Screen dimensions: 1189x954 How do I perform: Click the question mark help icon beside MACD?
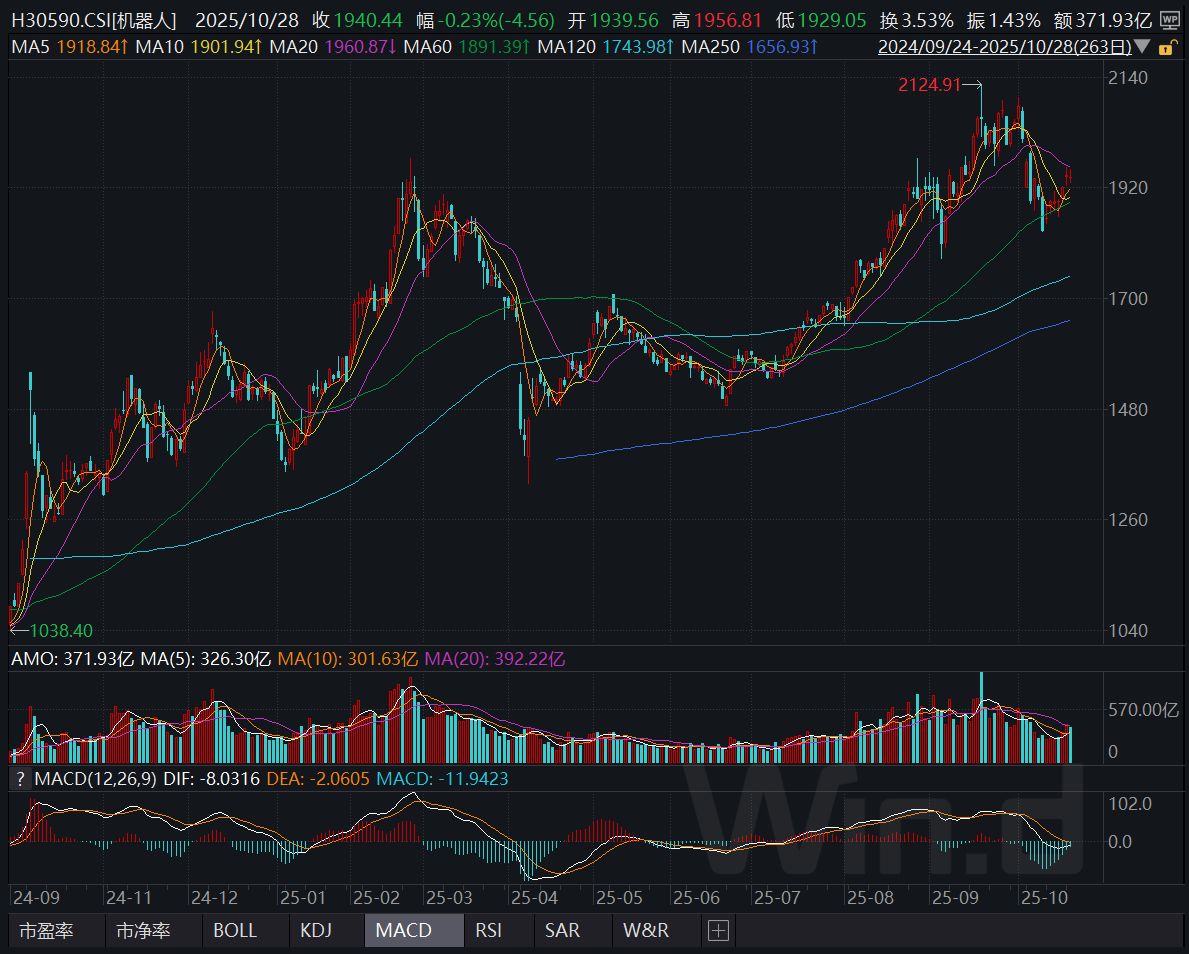tap(19, 779)
